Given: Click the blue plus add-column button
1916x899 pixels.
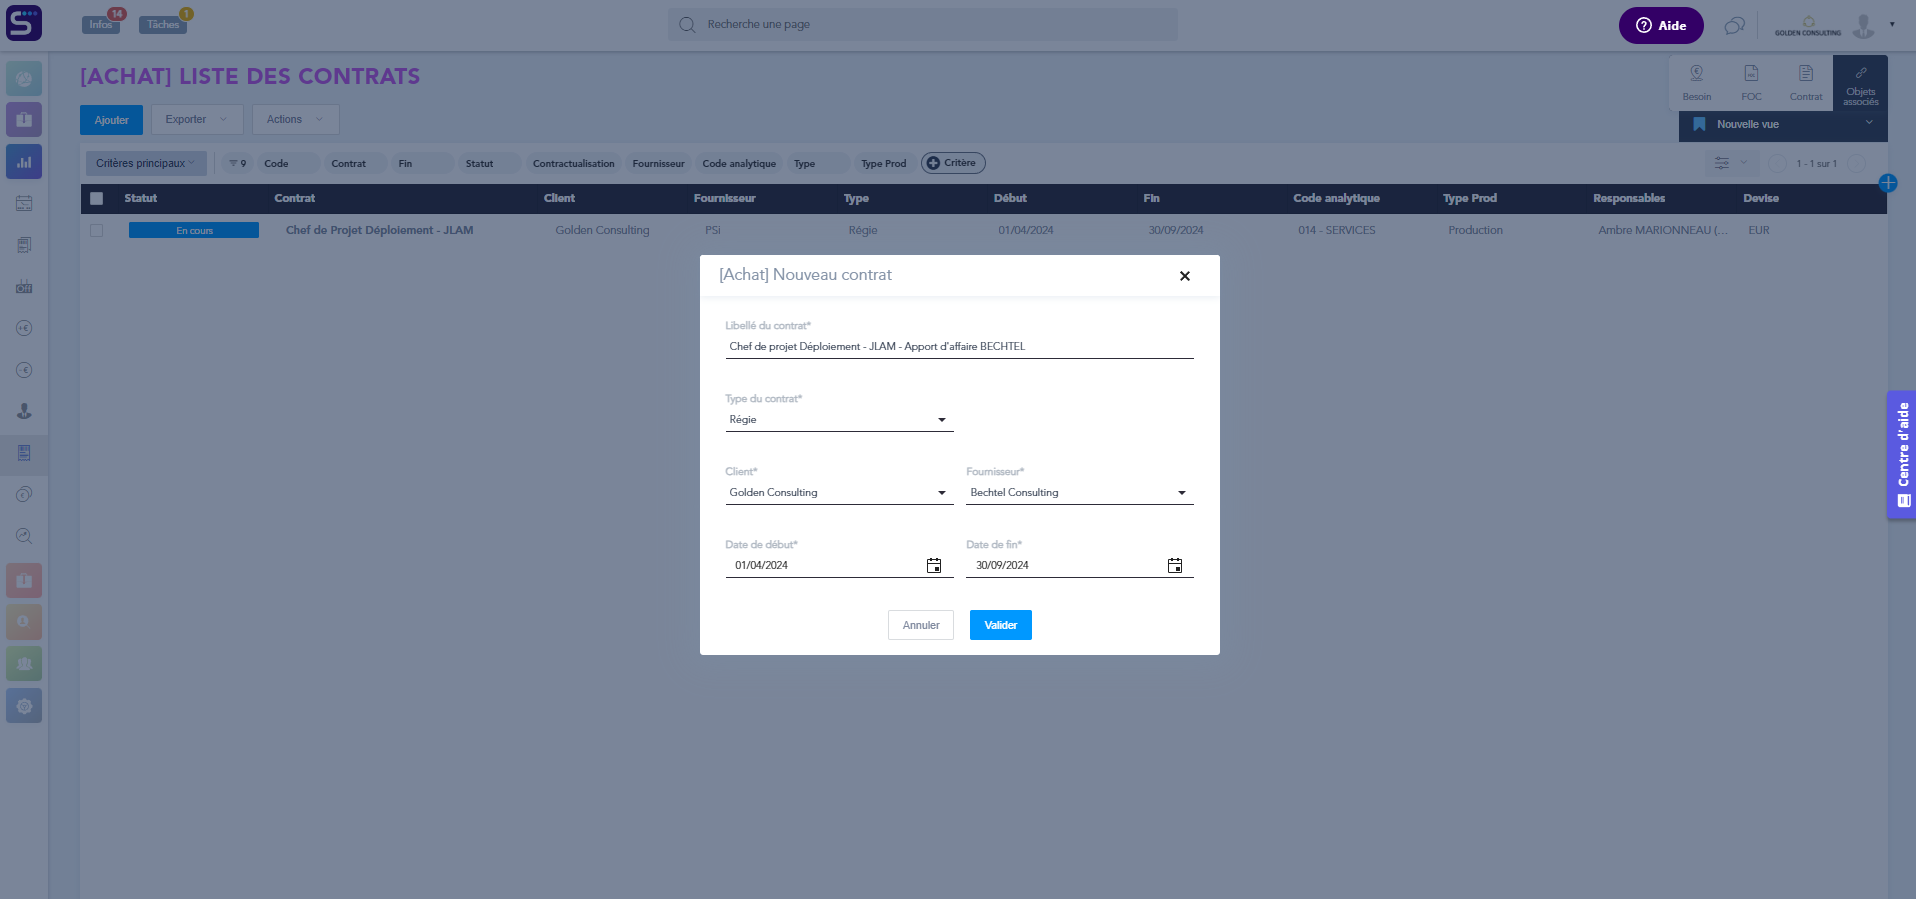Looking at the screenshot, I should (x=1888, y=183).
